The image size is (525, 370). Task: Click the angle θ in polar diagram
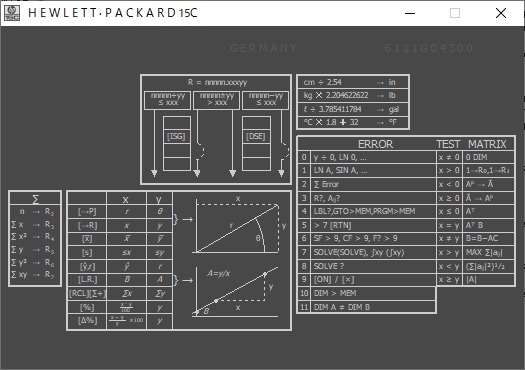coord(258,238)
